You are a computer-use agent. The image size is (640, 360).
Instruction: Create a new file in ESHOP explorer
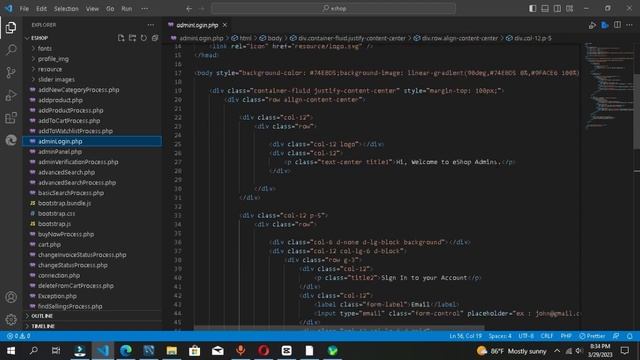(x=121, y=38)
